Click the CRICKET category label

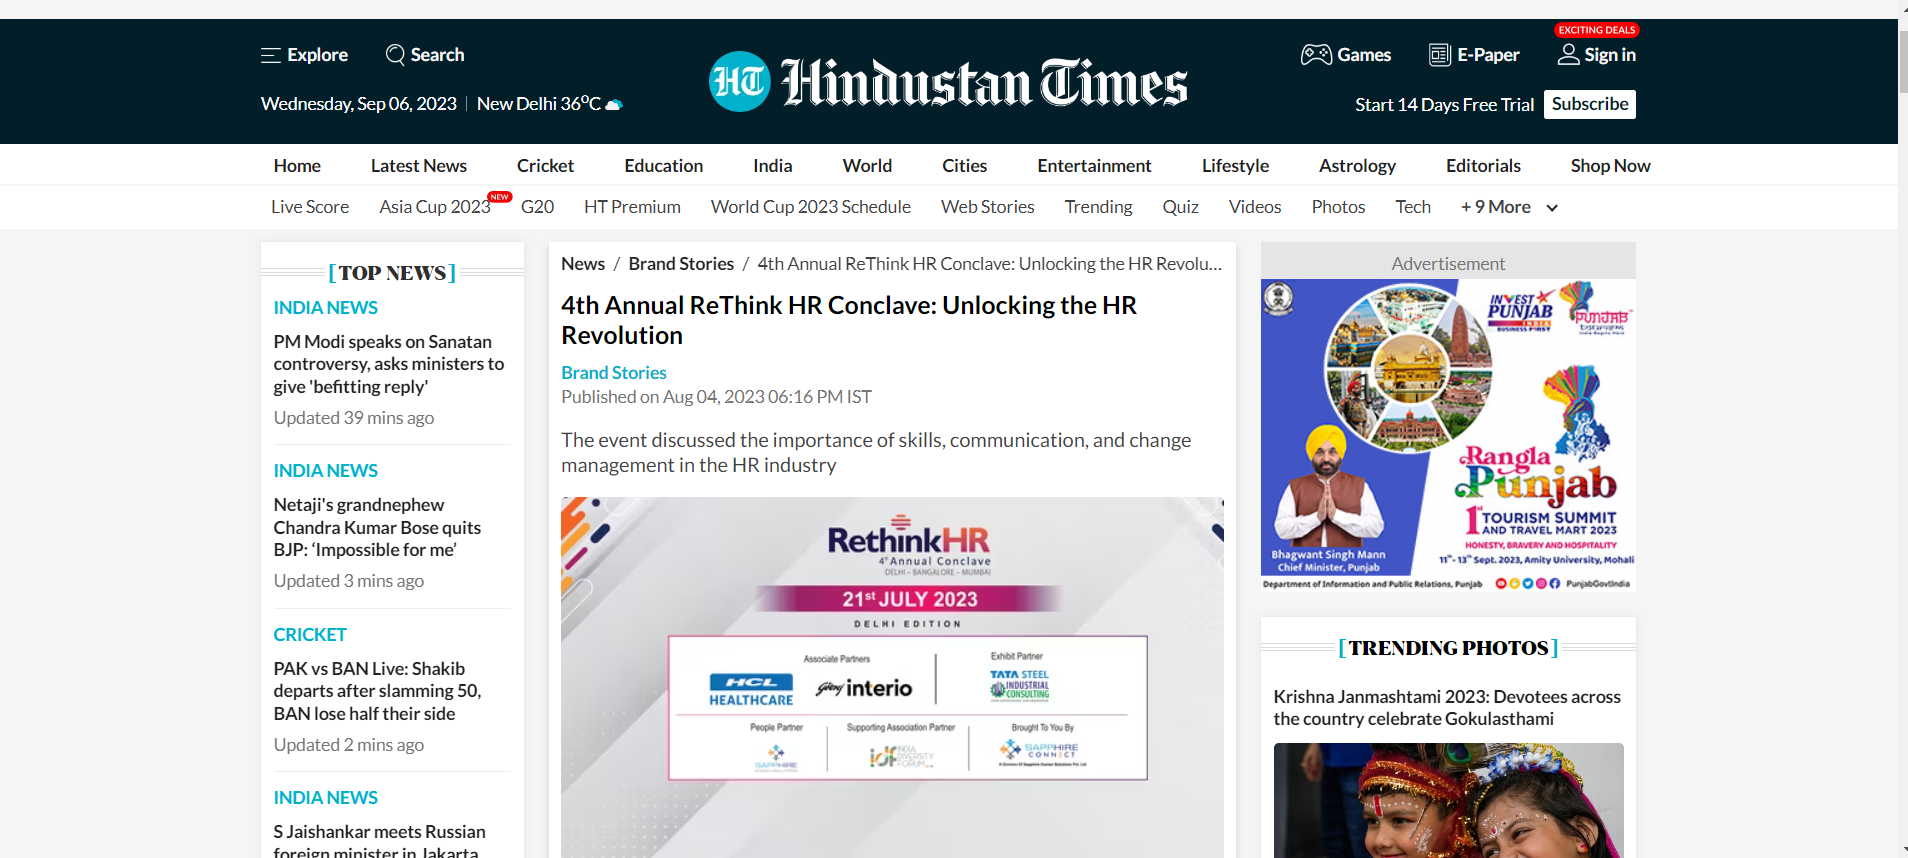click(x=310, y=635)
